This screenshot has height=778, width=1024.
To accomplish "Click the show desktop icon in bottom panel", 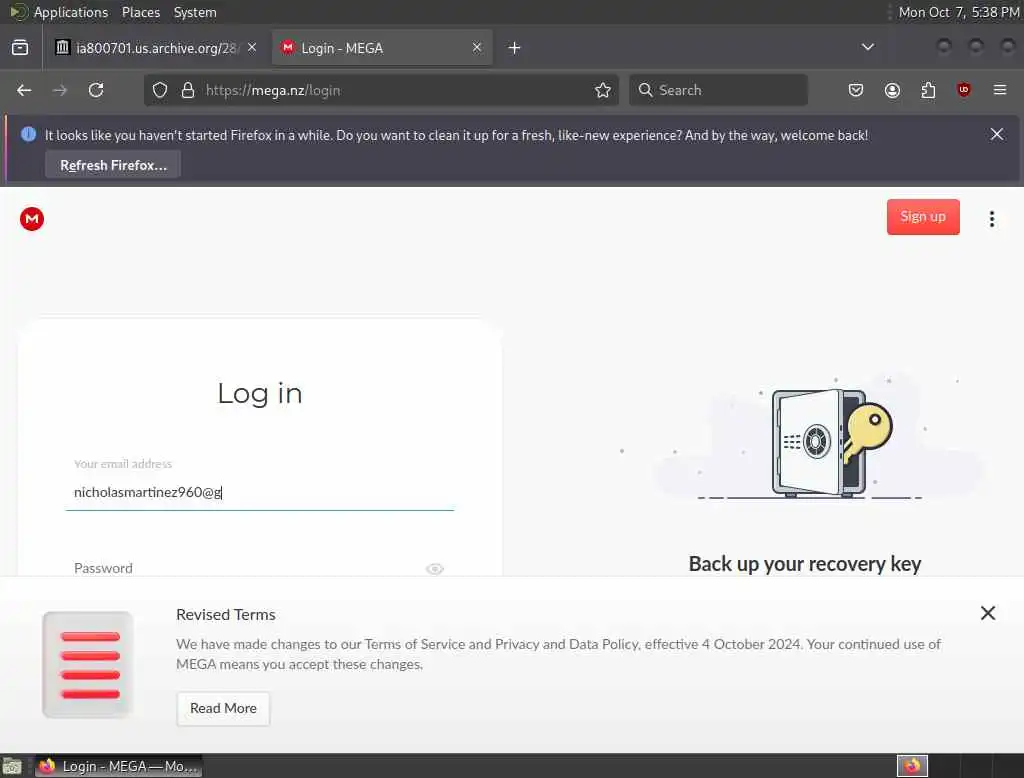I will pyautogui.click(x=12, y=766).
